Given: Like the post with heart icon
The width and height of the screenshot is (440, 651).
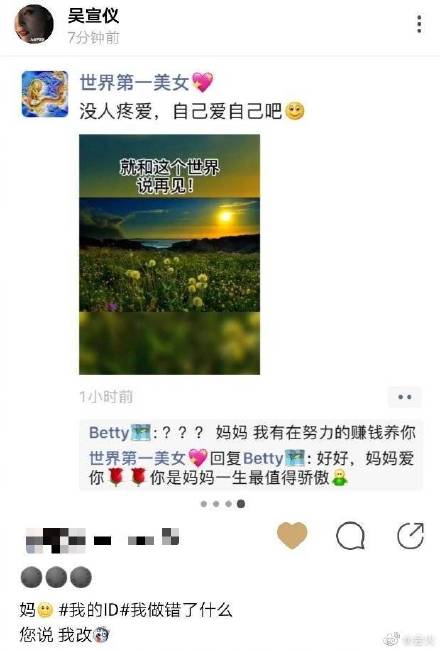Looking at the screenshot, I should tap(292, 535).
